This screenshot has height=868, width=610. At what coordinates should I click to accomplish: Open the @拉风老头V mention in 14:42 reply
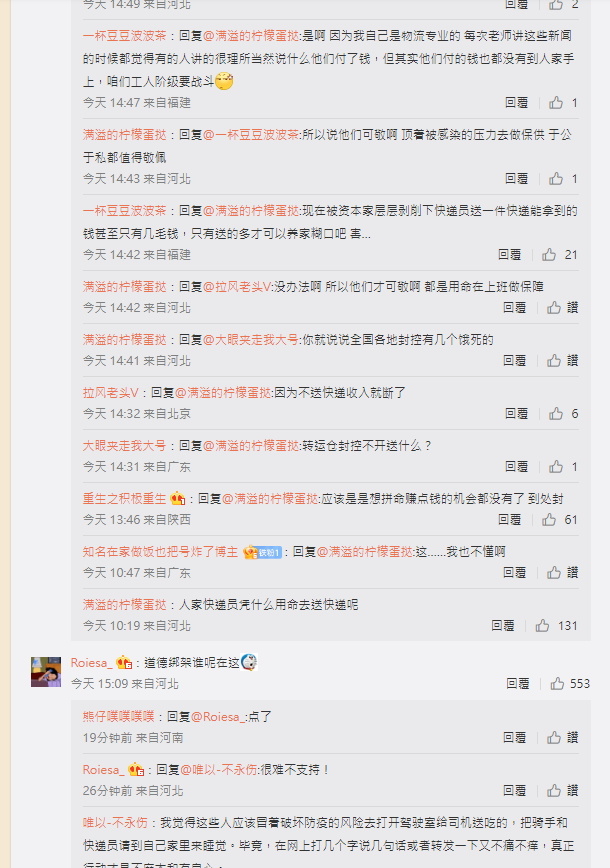[x=237, y=286]
